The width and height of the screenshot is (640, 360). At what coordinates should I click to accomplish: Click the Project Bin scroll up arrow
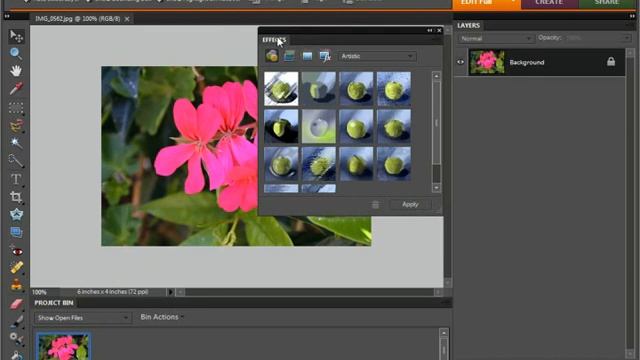(444, 333)
